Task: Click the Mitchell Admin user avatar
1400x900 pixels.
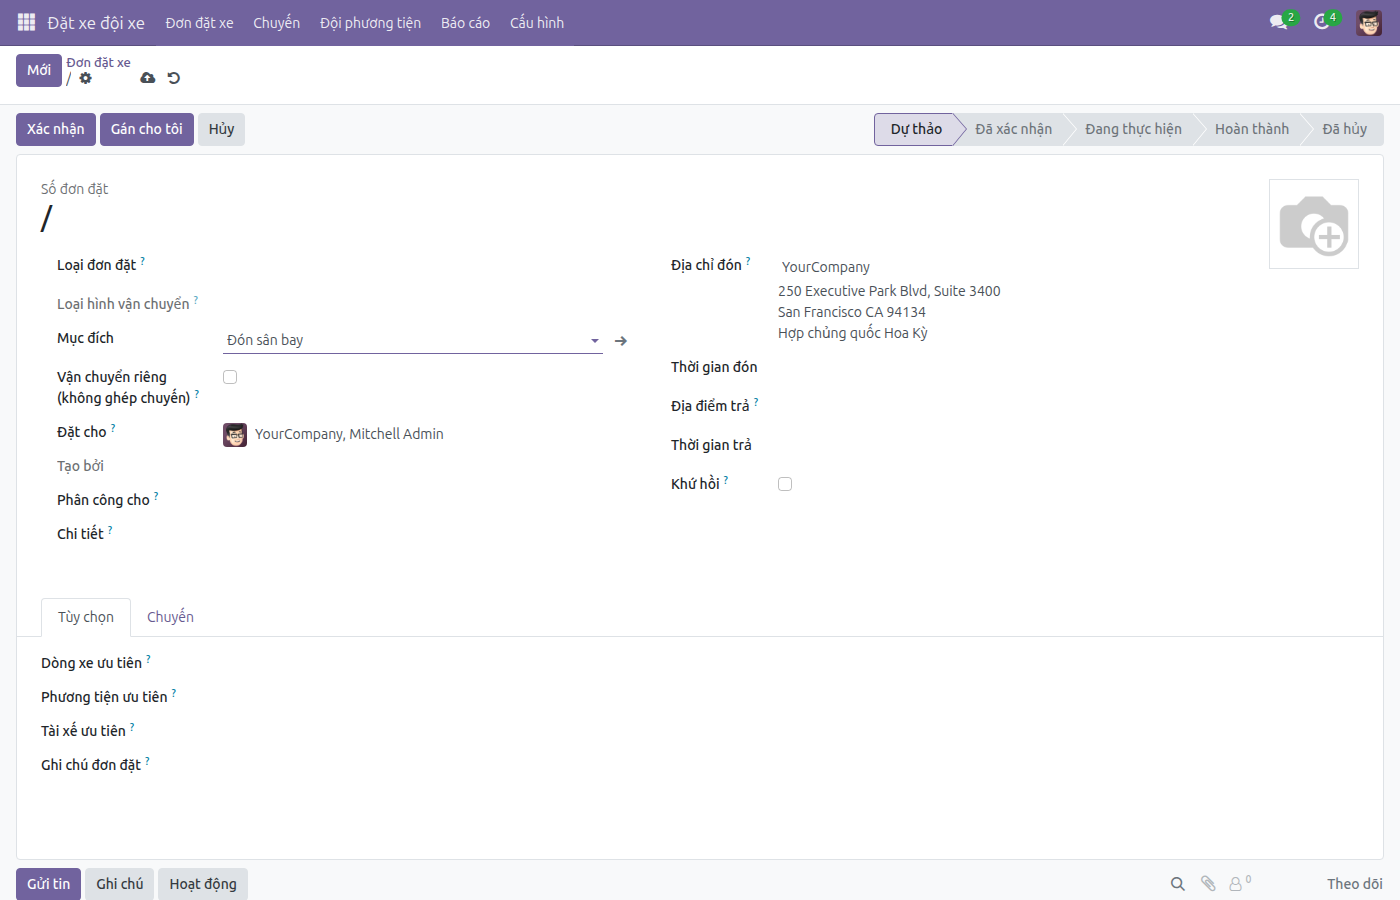Action: pyautogui.click(x=1369, y=22)
